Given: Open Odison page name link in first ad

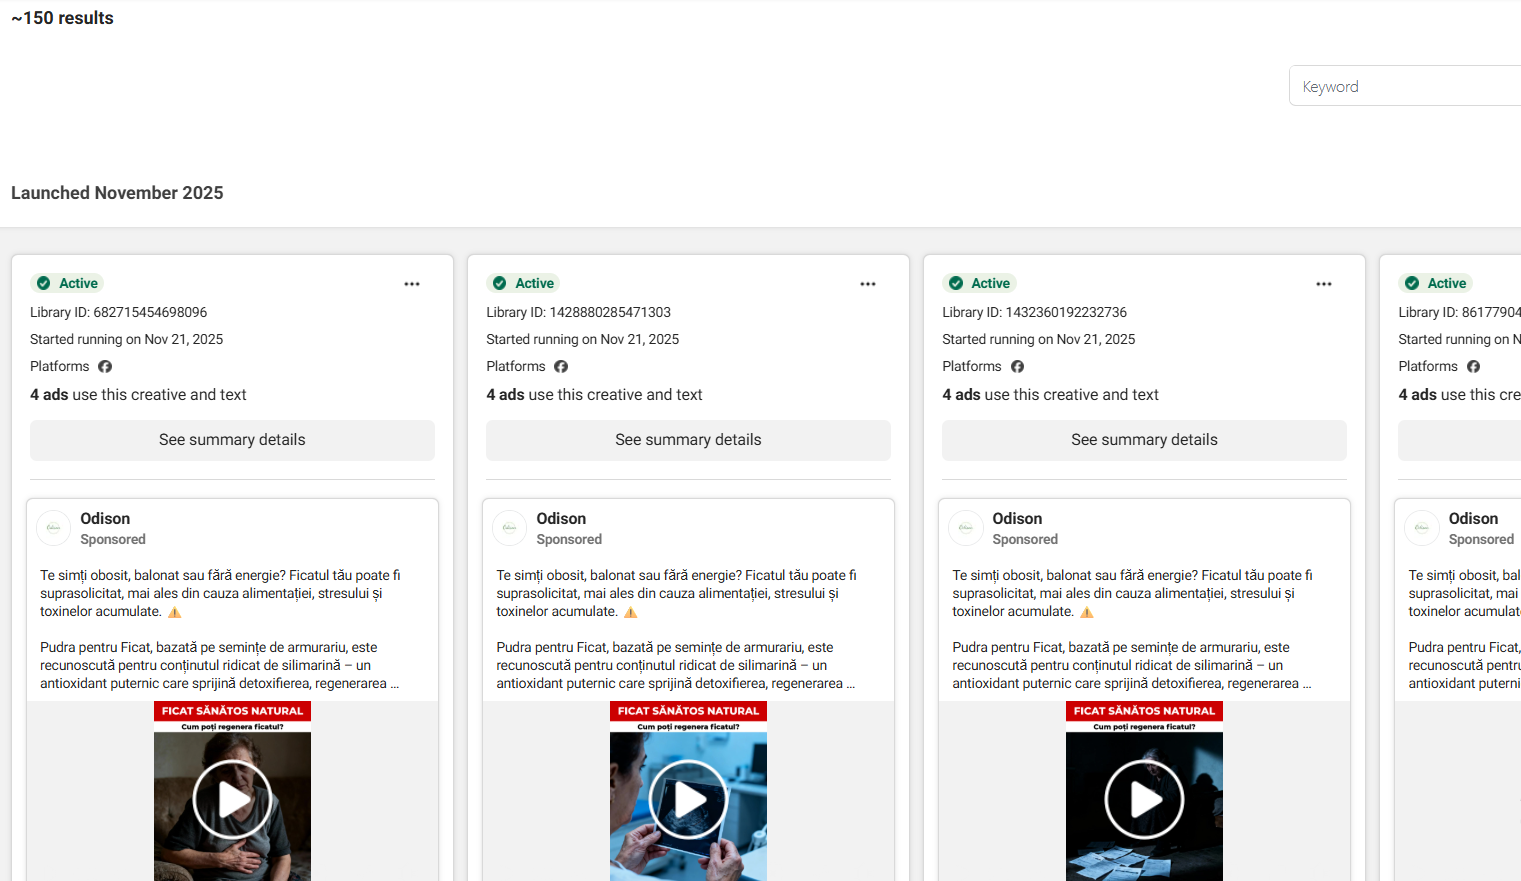Looking at the screenshot, I should click(x=105, y=518).
